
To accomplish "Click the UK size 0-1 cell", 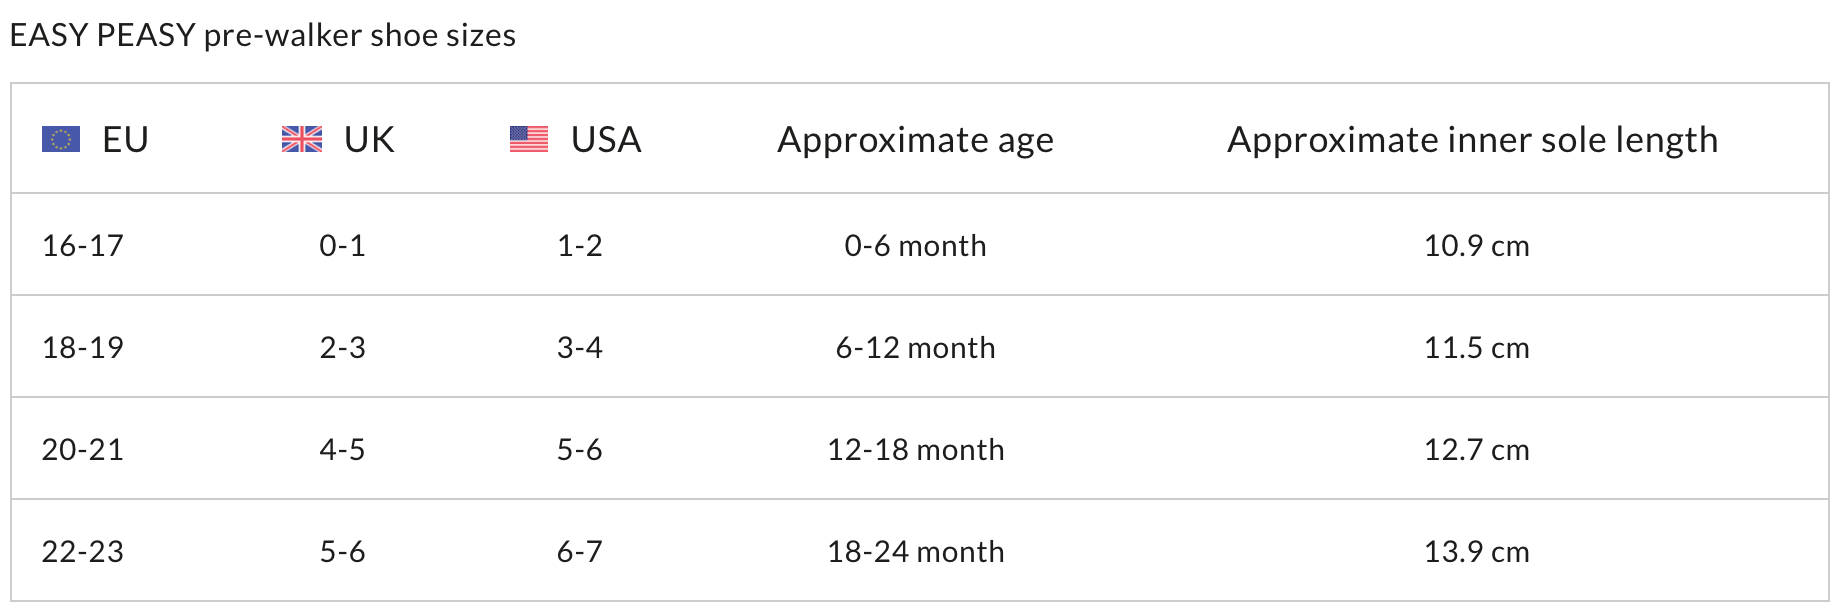I will pos(342,246).
